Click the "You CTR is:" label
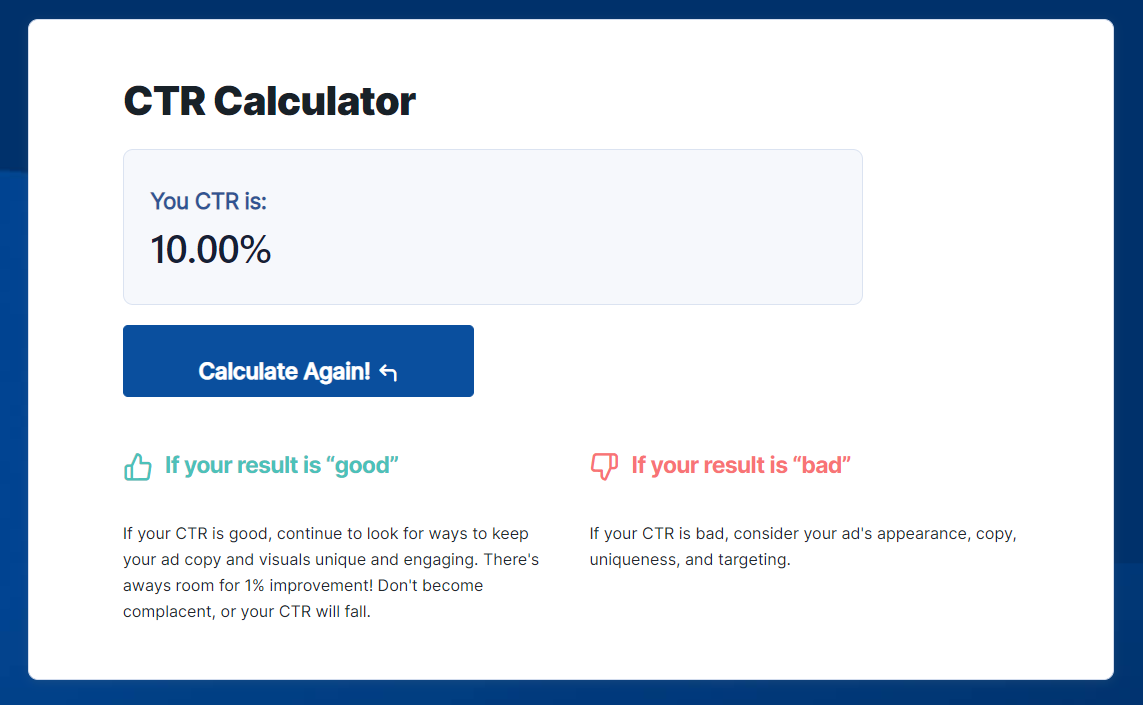The image size is (1143, 705). point(208,201)
